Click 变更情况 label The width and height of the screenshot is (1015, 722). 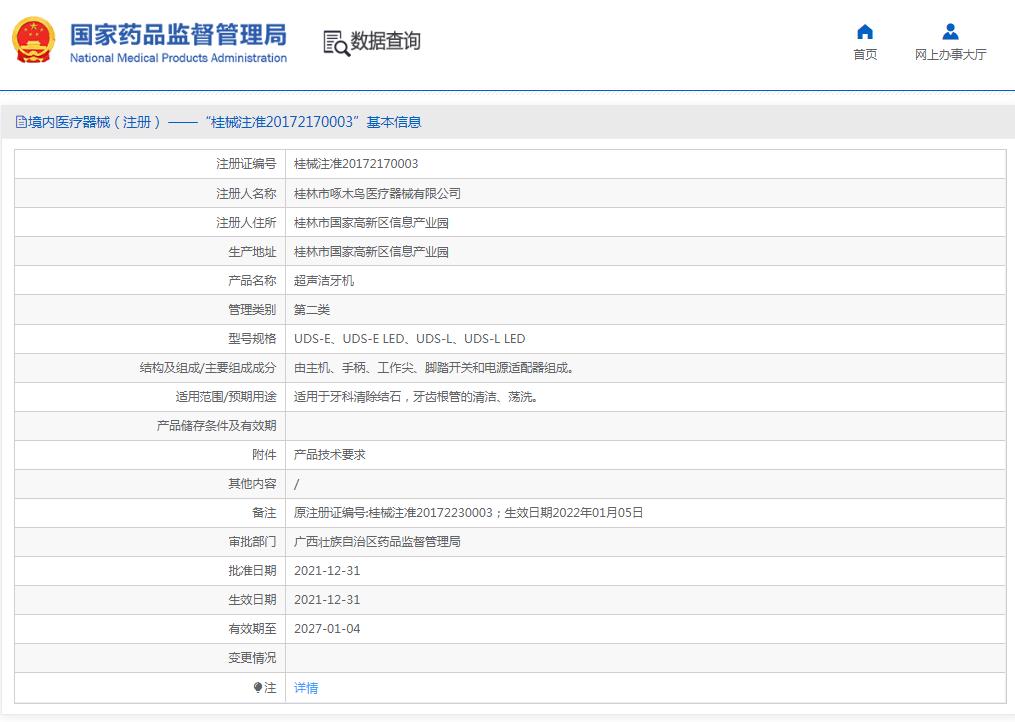click(252, 658)
